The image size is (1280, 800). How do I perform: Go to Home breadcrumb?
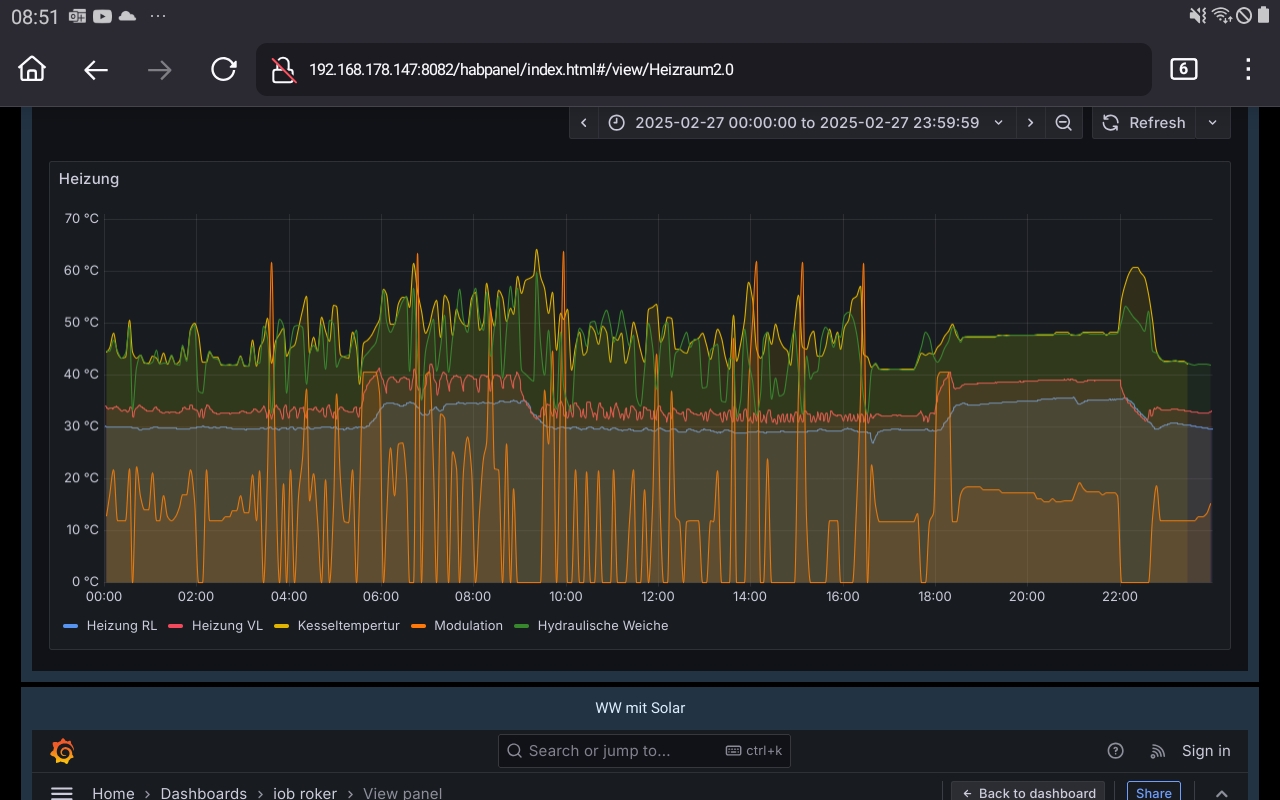(113, 793)
